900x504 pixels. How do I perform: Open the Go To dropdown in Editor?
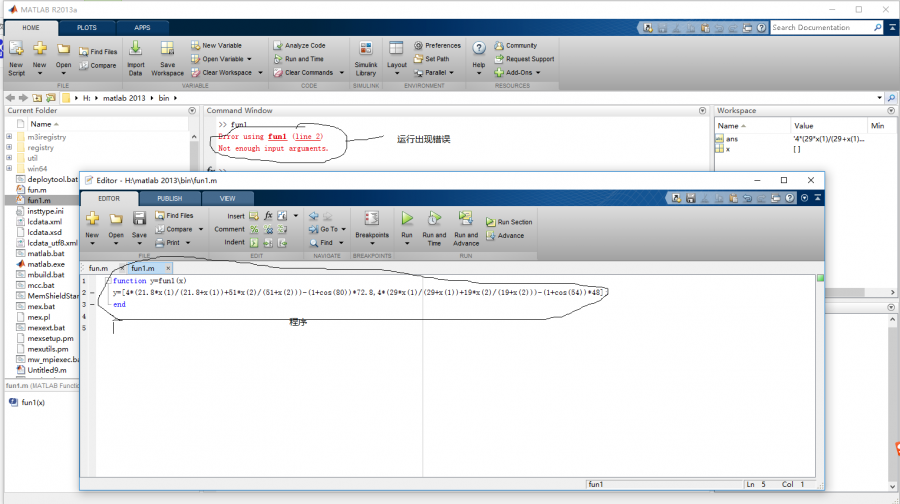click(344, 229)
